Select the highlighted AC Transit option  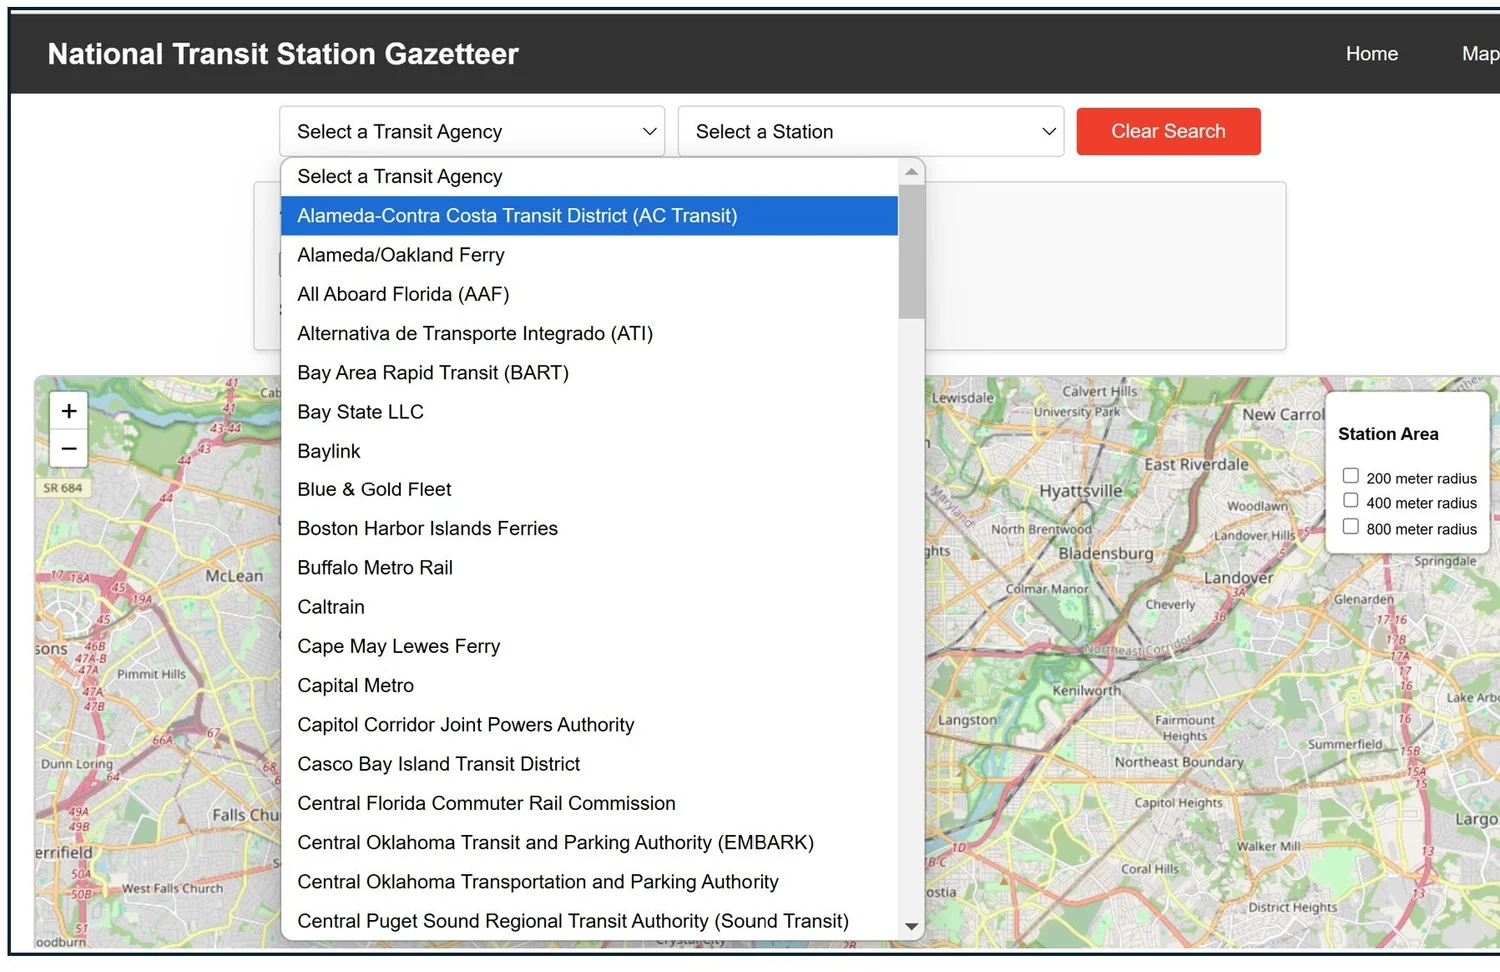click(517, 215)
